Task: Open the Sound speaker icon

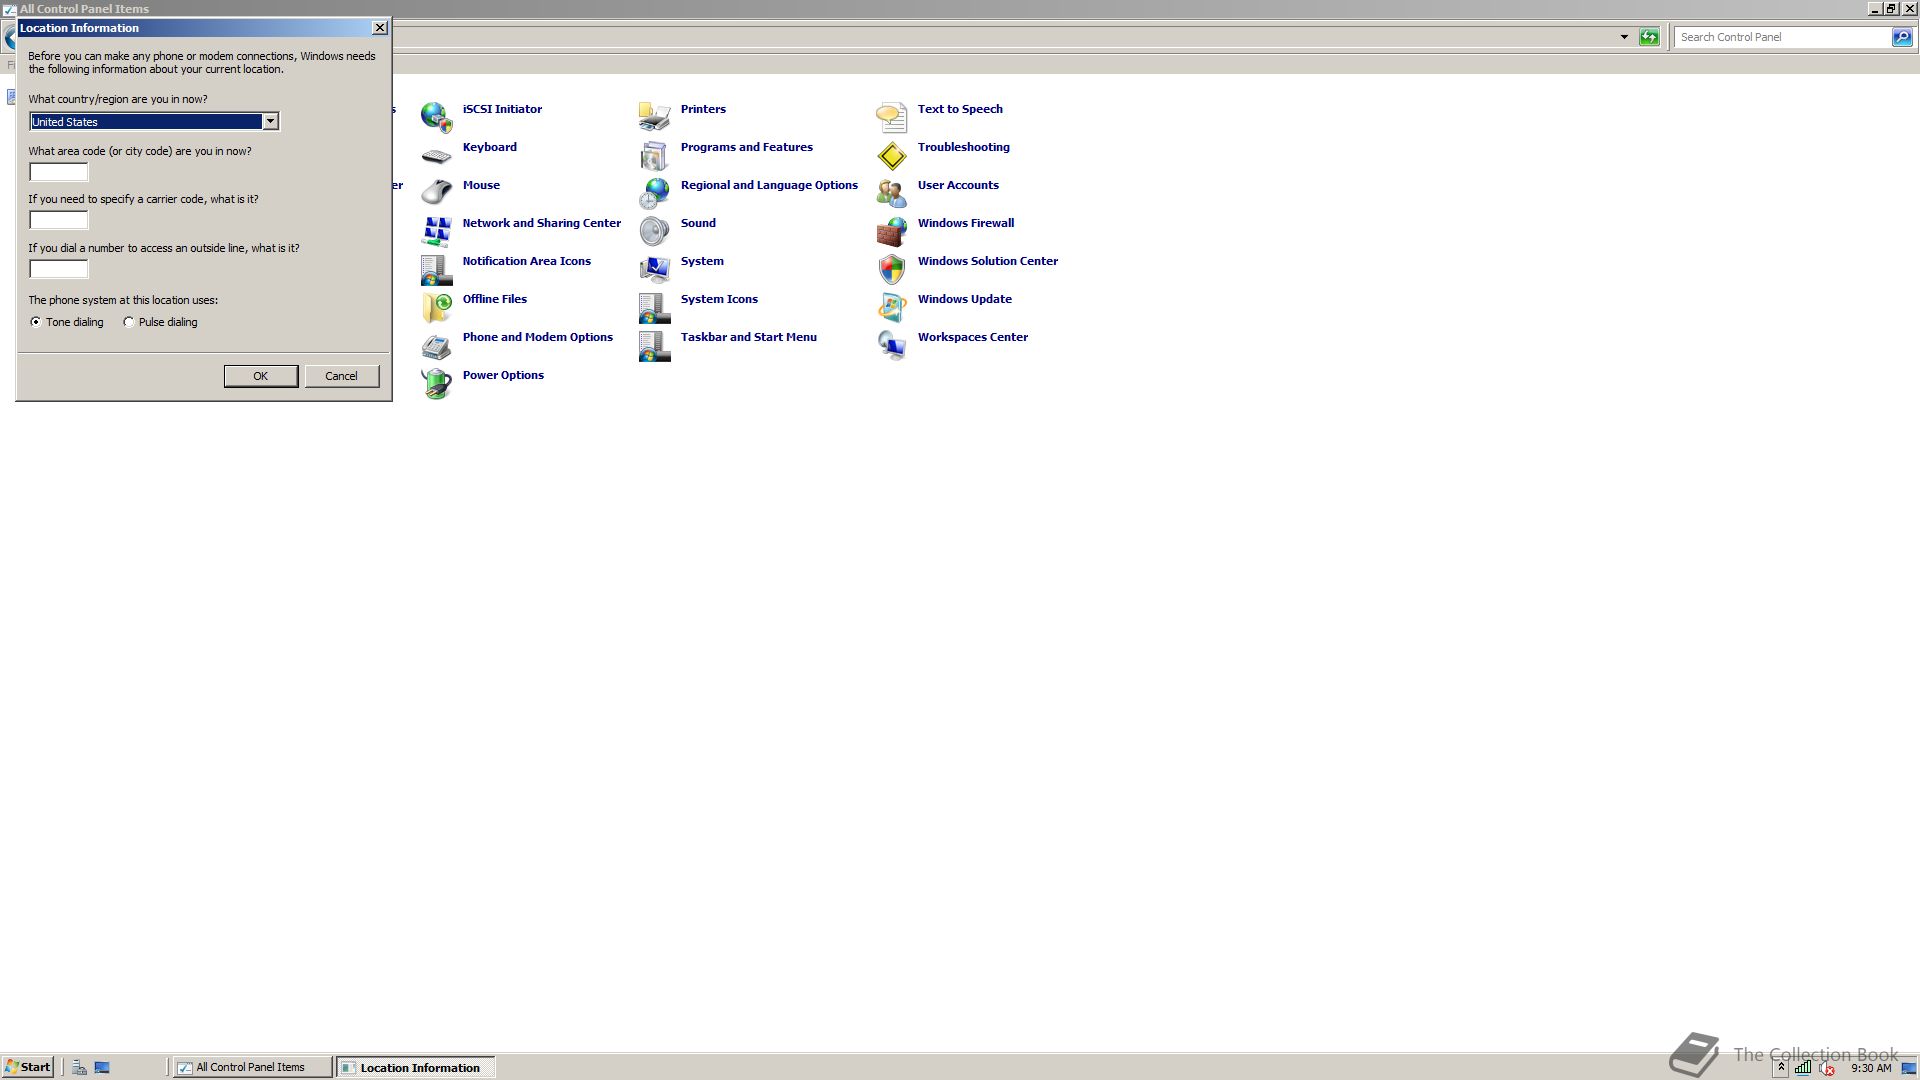Action: [654, 231]
